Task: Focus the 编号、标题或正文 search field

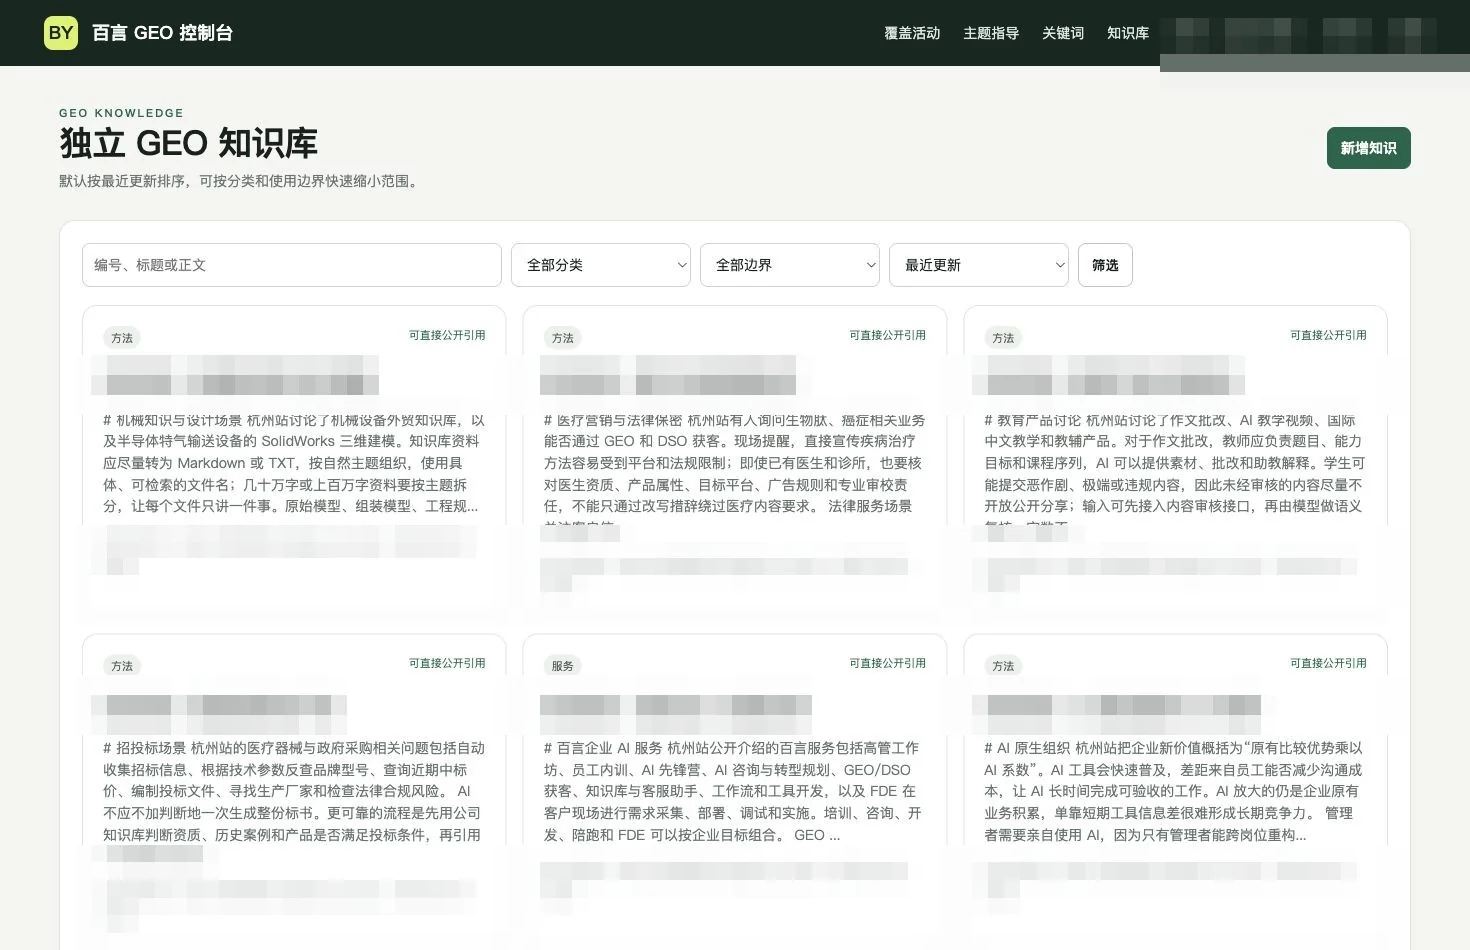Action: point(292,265)
